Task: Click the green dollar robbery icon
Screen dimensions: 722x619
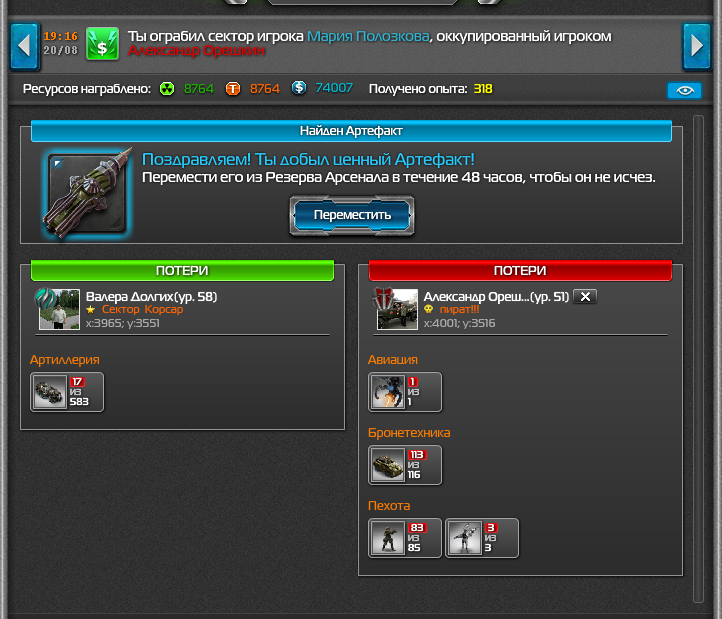Action: tap(102, 44)
